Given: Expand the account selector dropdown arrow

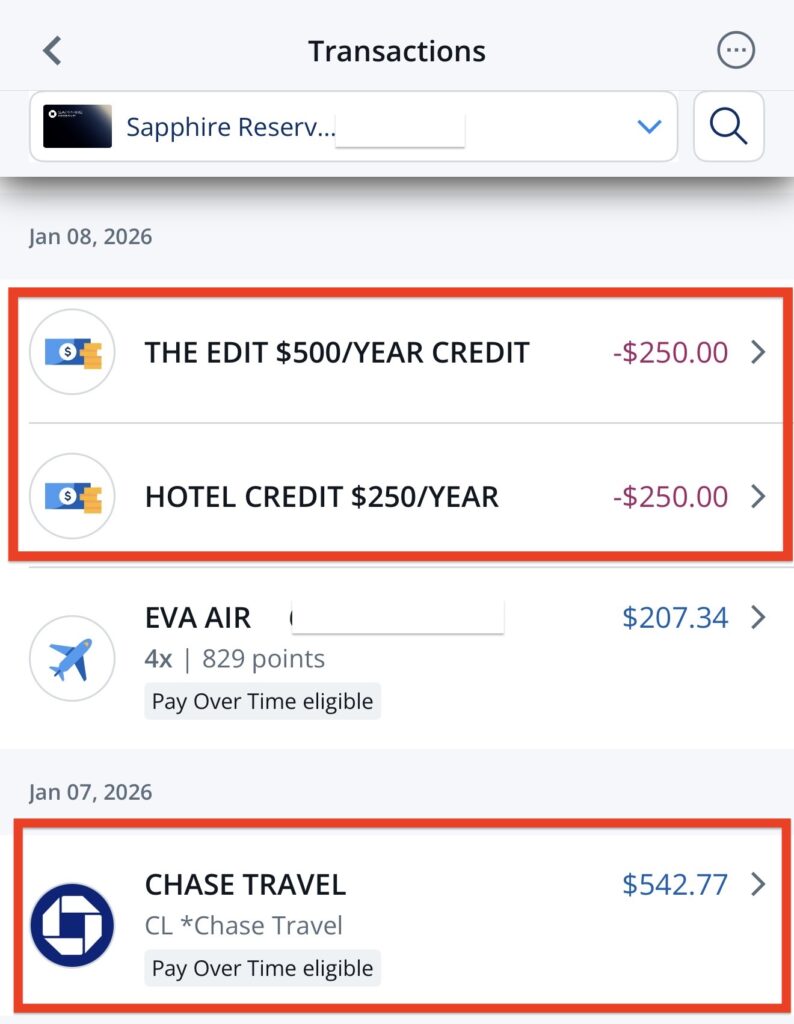Looking at the screenshot, I should point(650,127).
